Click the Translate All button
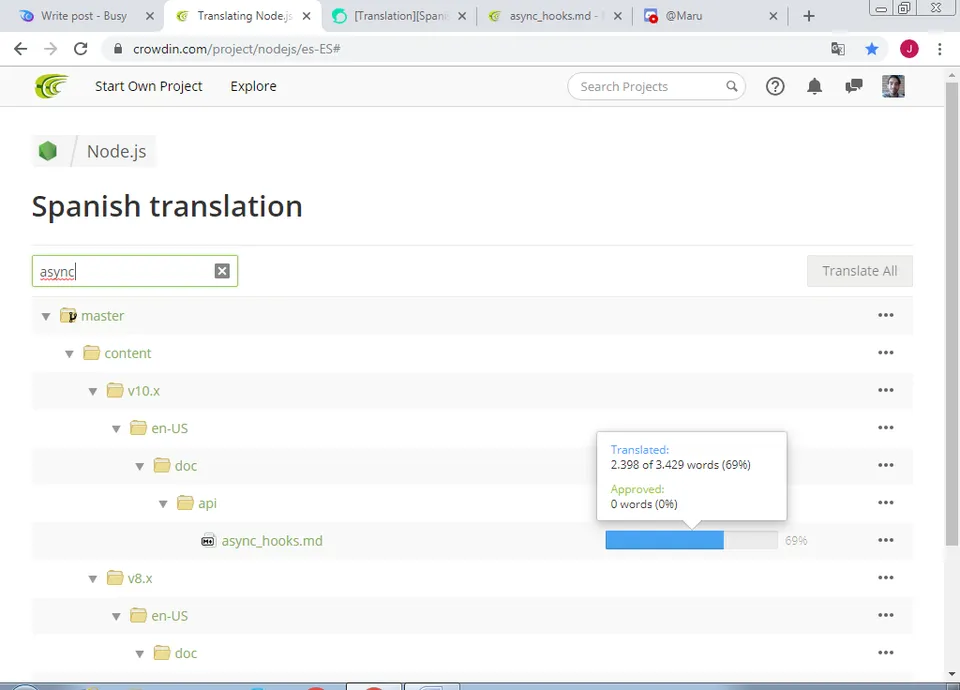This screenshot has width=960, height=690. (860, 271)
